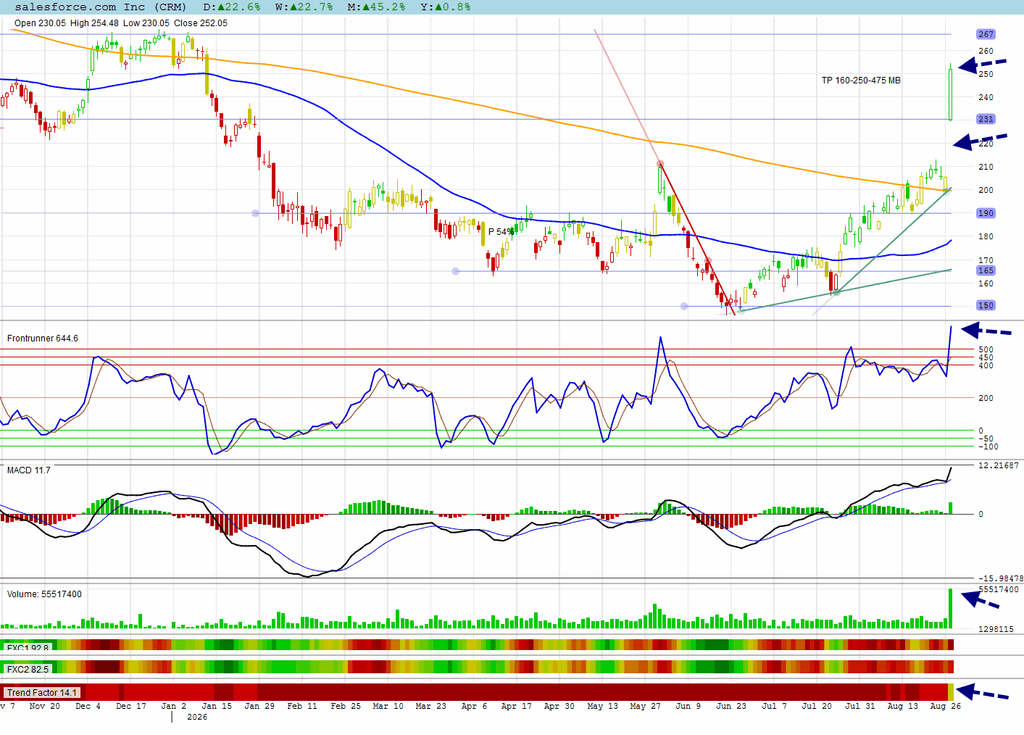
Task: Click the 2026 year label
Action: tap(197, 717)
